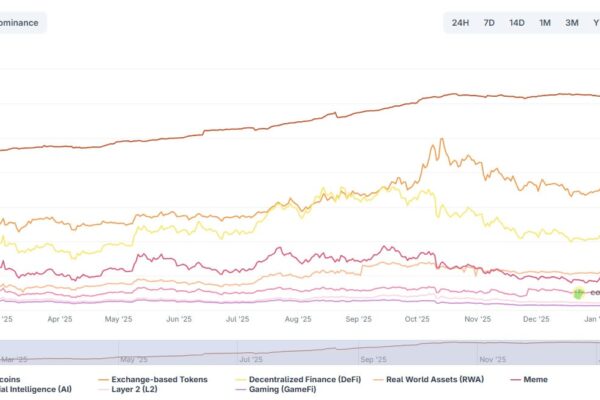Viewport: 600px width, 400px height.
Task: Click the green CoinGecko watermark logo
Action: 578,292
